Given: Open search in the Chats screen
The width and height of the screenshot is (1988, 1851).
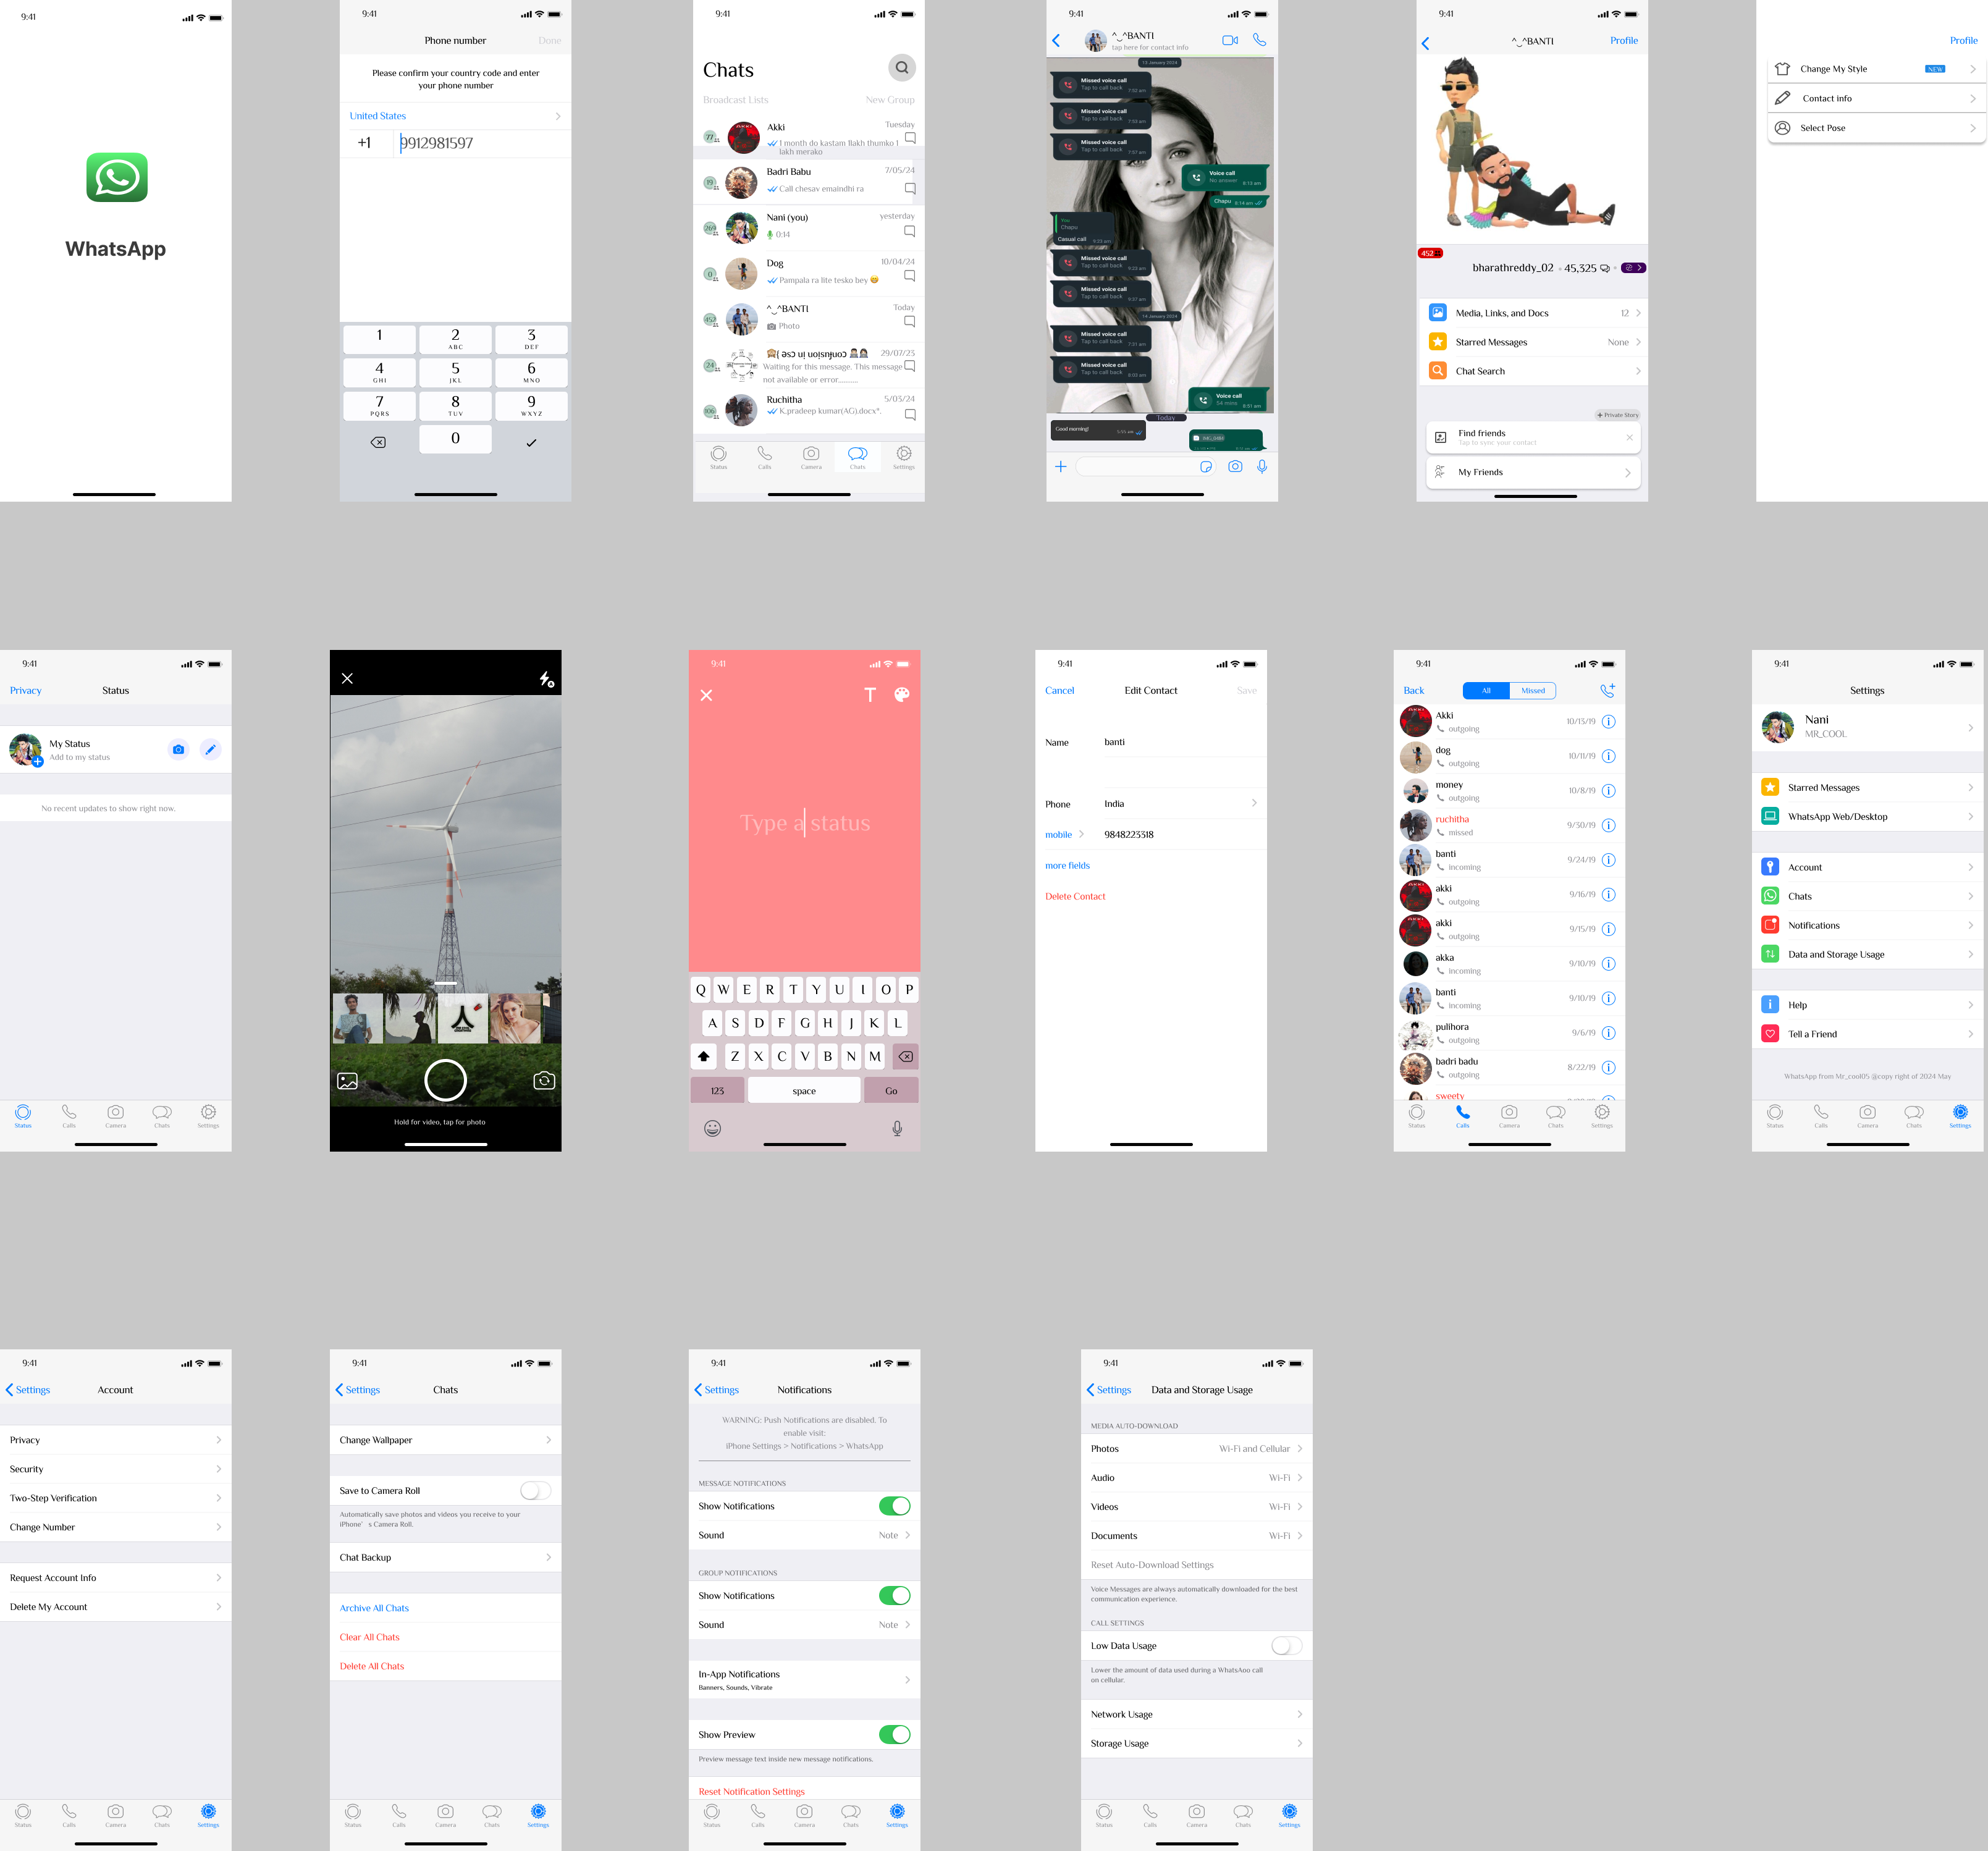Looking at the screenshot, I should point(902,68).
